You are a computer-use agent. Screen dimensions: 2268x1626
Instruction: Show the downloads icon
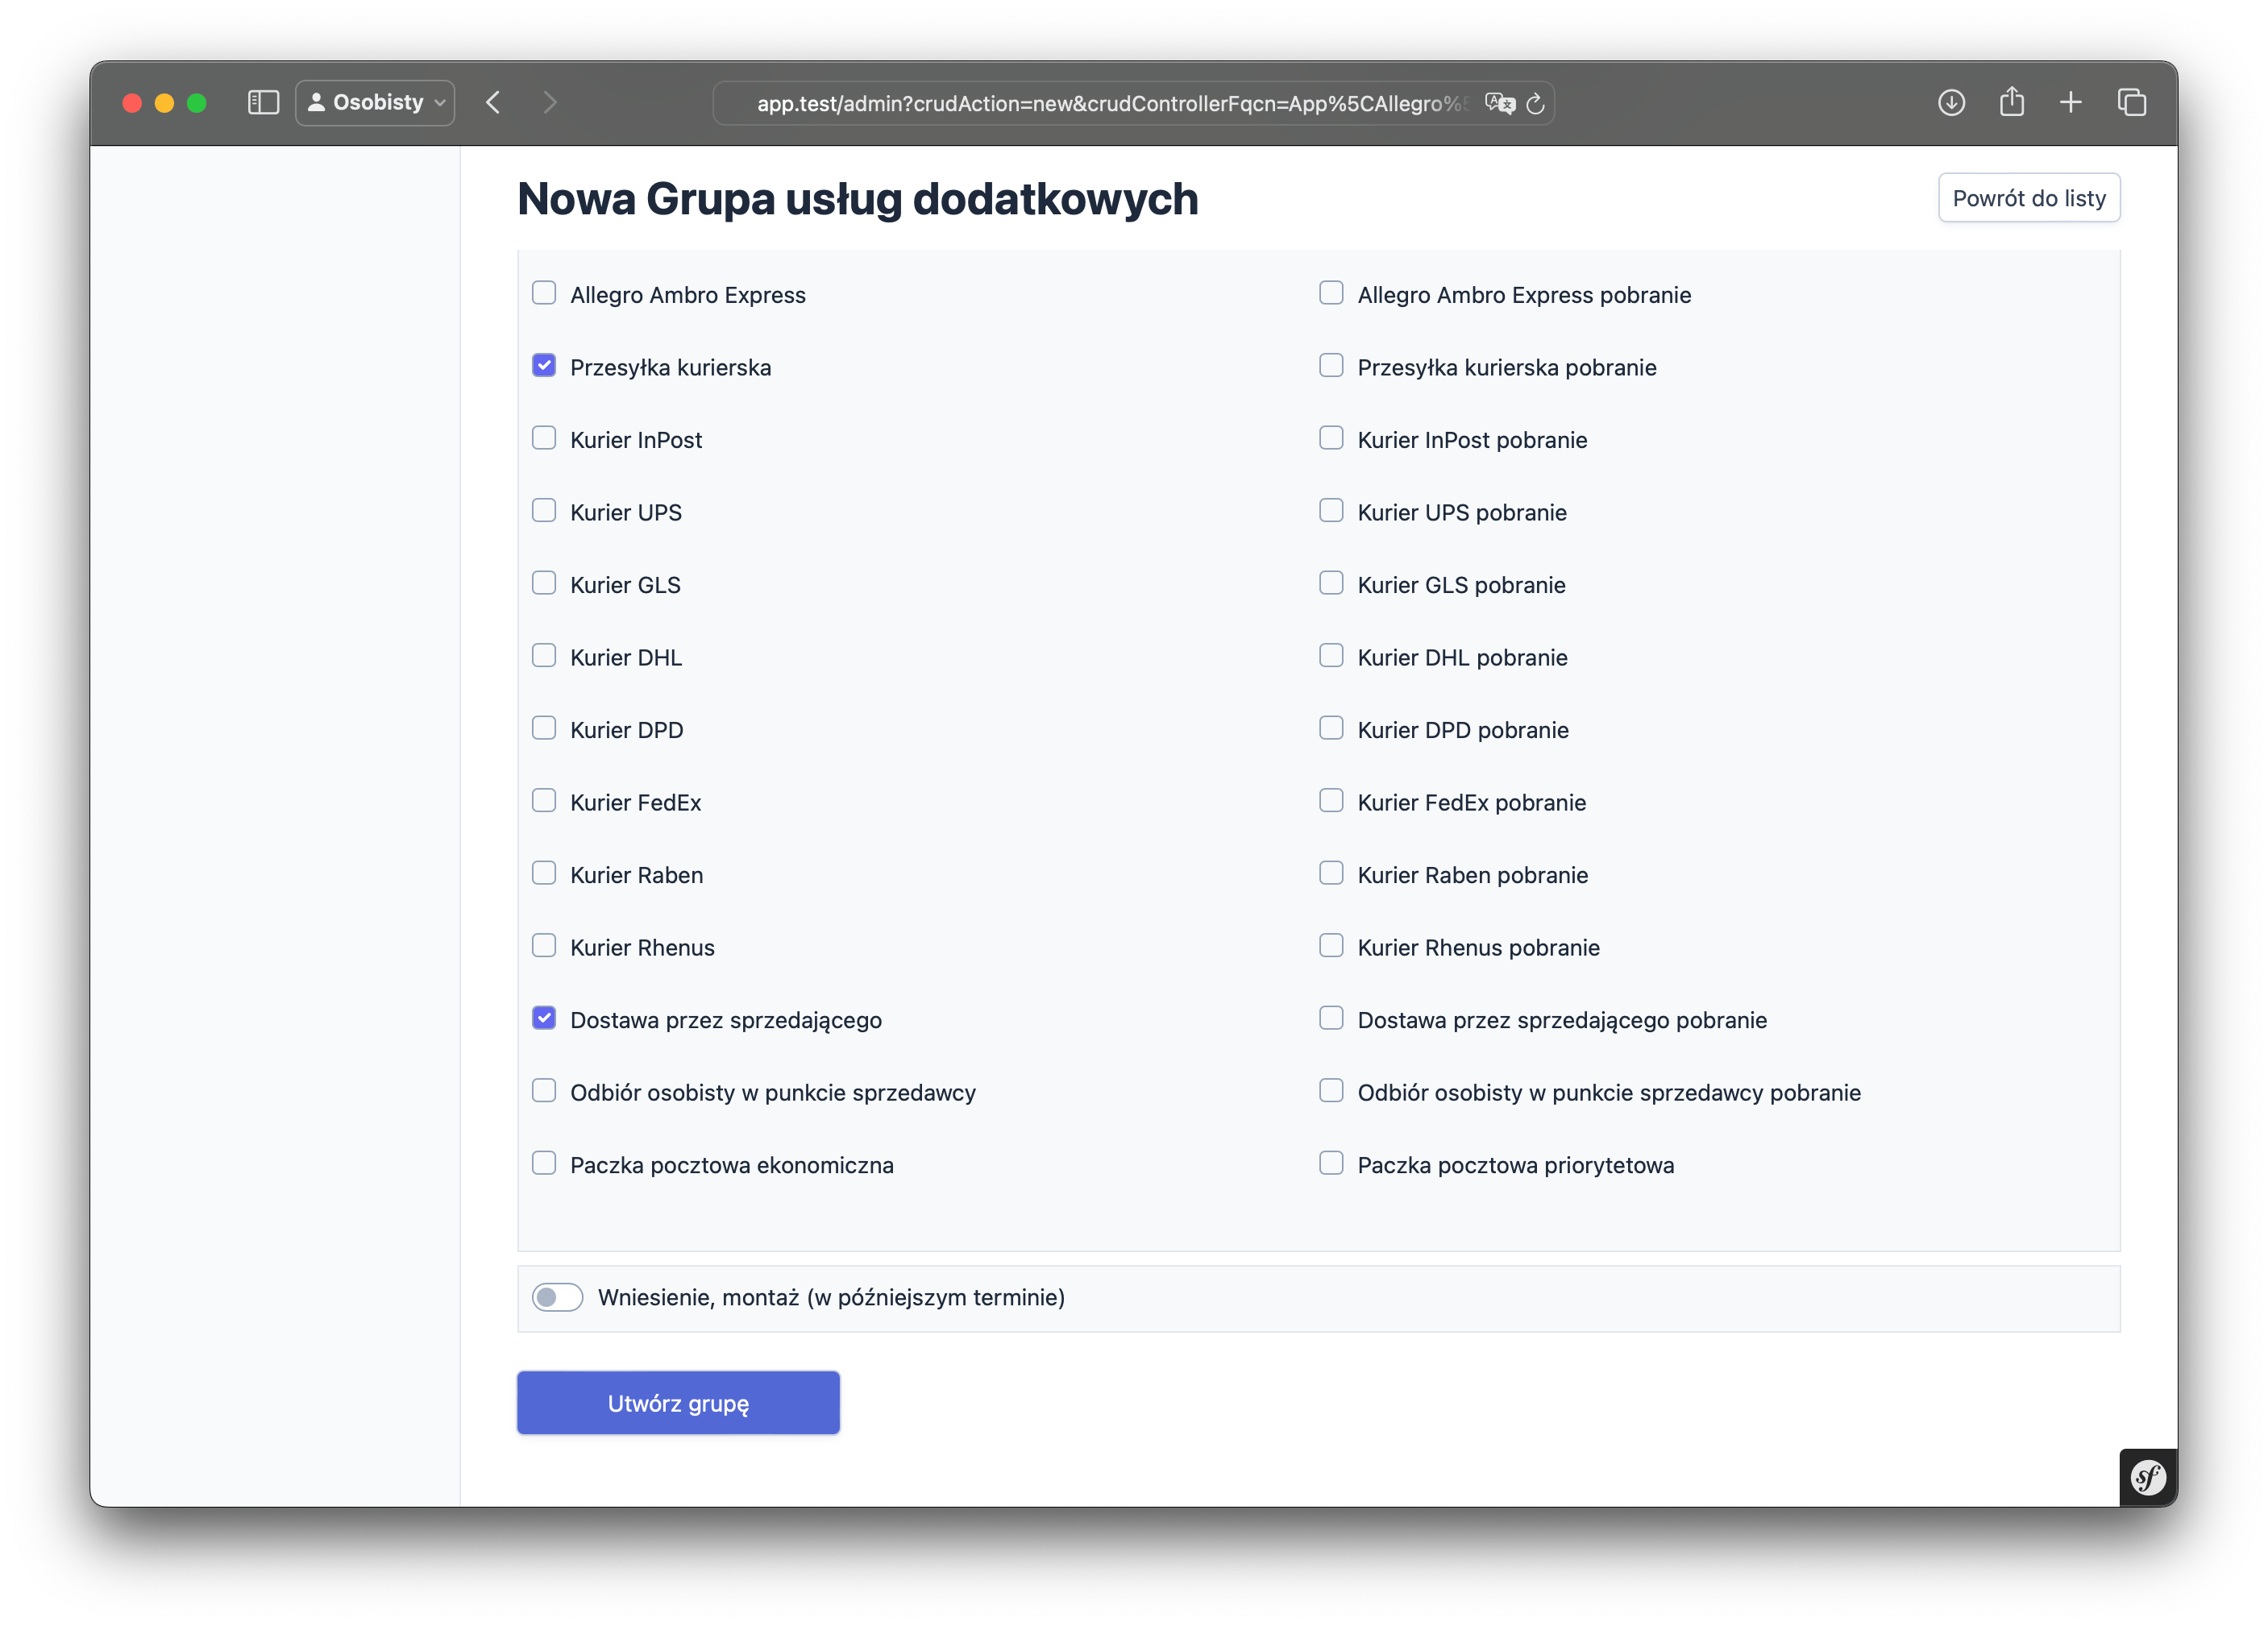(1951, 102)
